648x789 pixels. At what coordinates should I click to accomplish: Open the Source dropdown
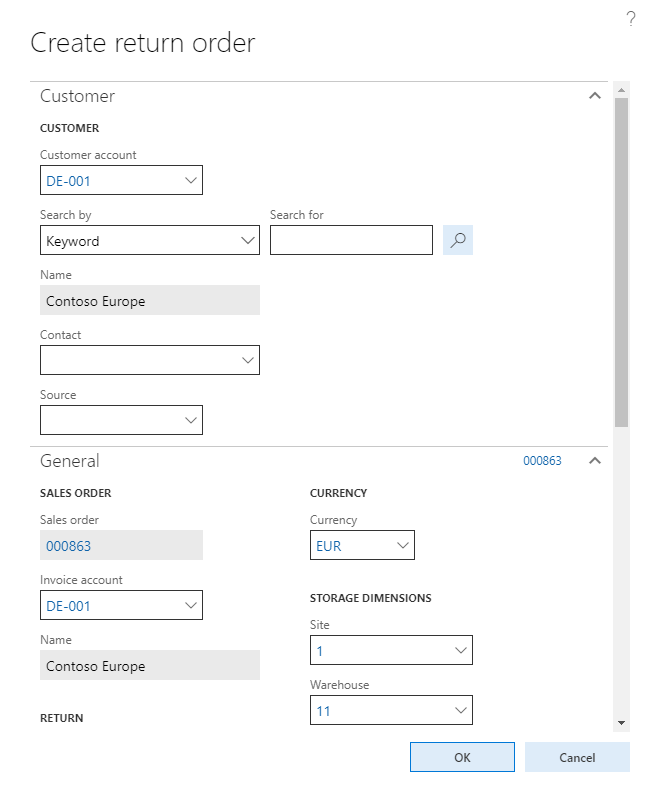tap(191, 420)
